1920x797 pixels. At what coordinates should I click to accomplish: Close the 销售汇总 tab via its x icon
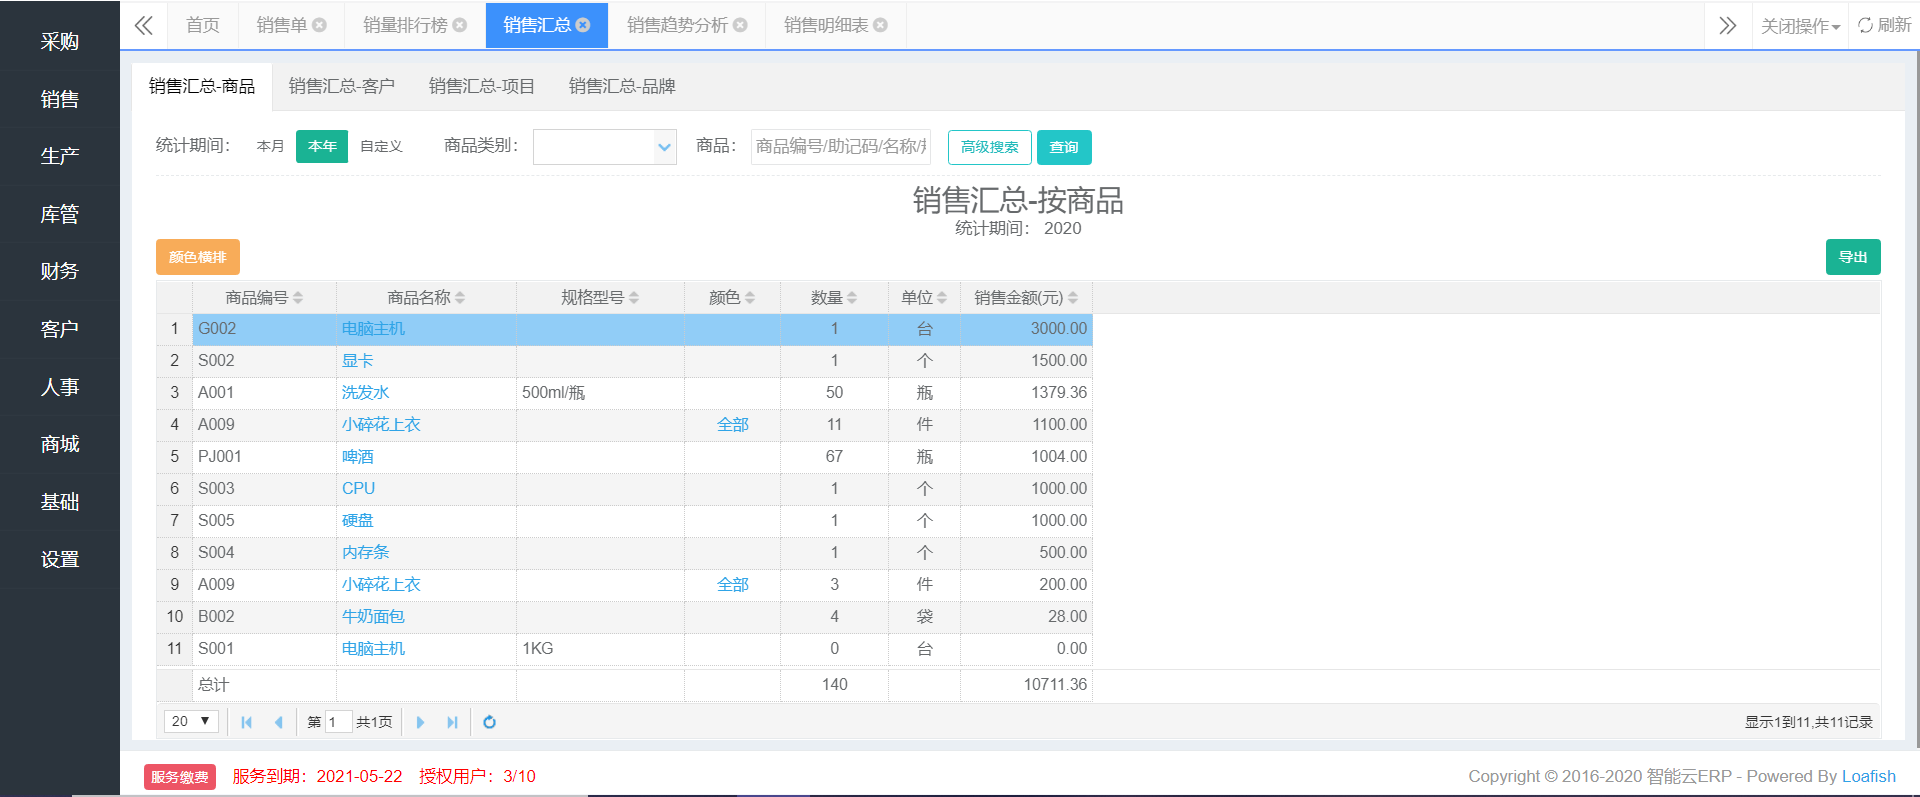[x=583, y=25]
